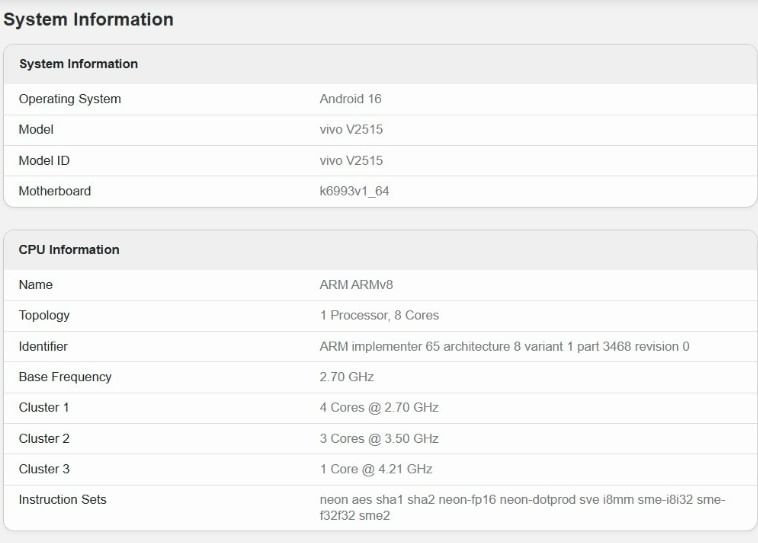The image size is (758, 543).
Task: Click the Cluster 2 value 3 Cores @ 3.50 GHz
Action: pyautogui.click(x=379, y=439)
